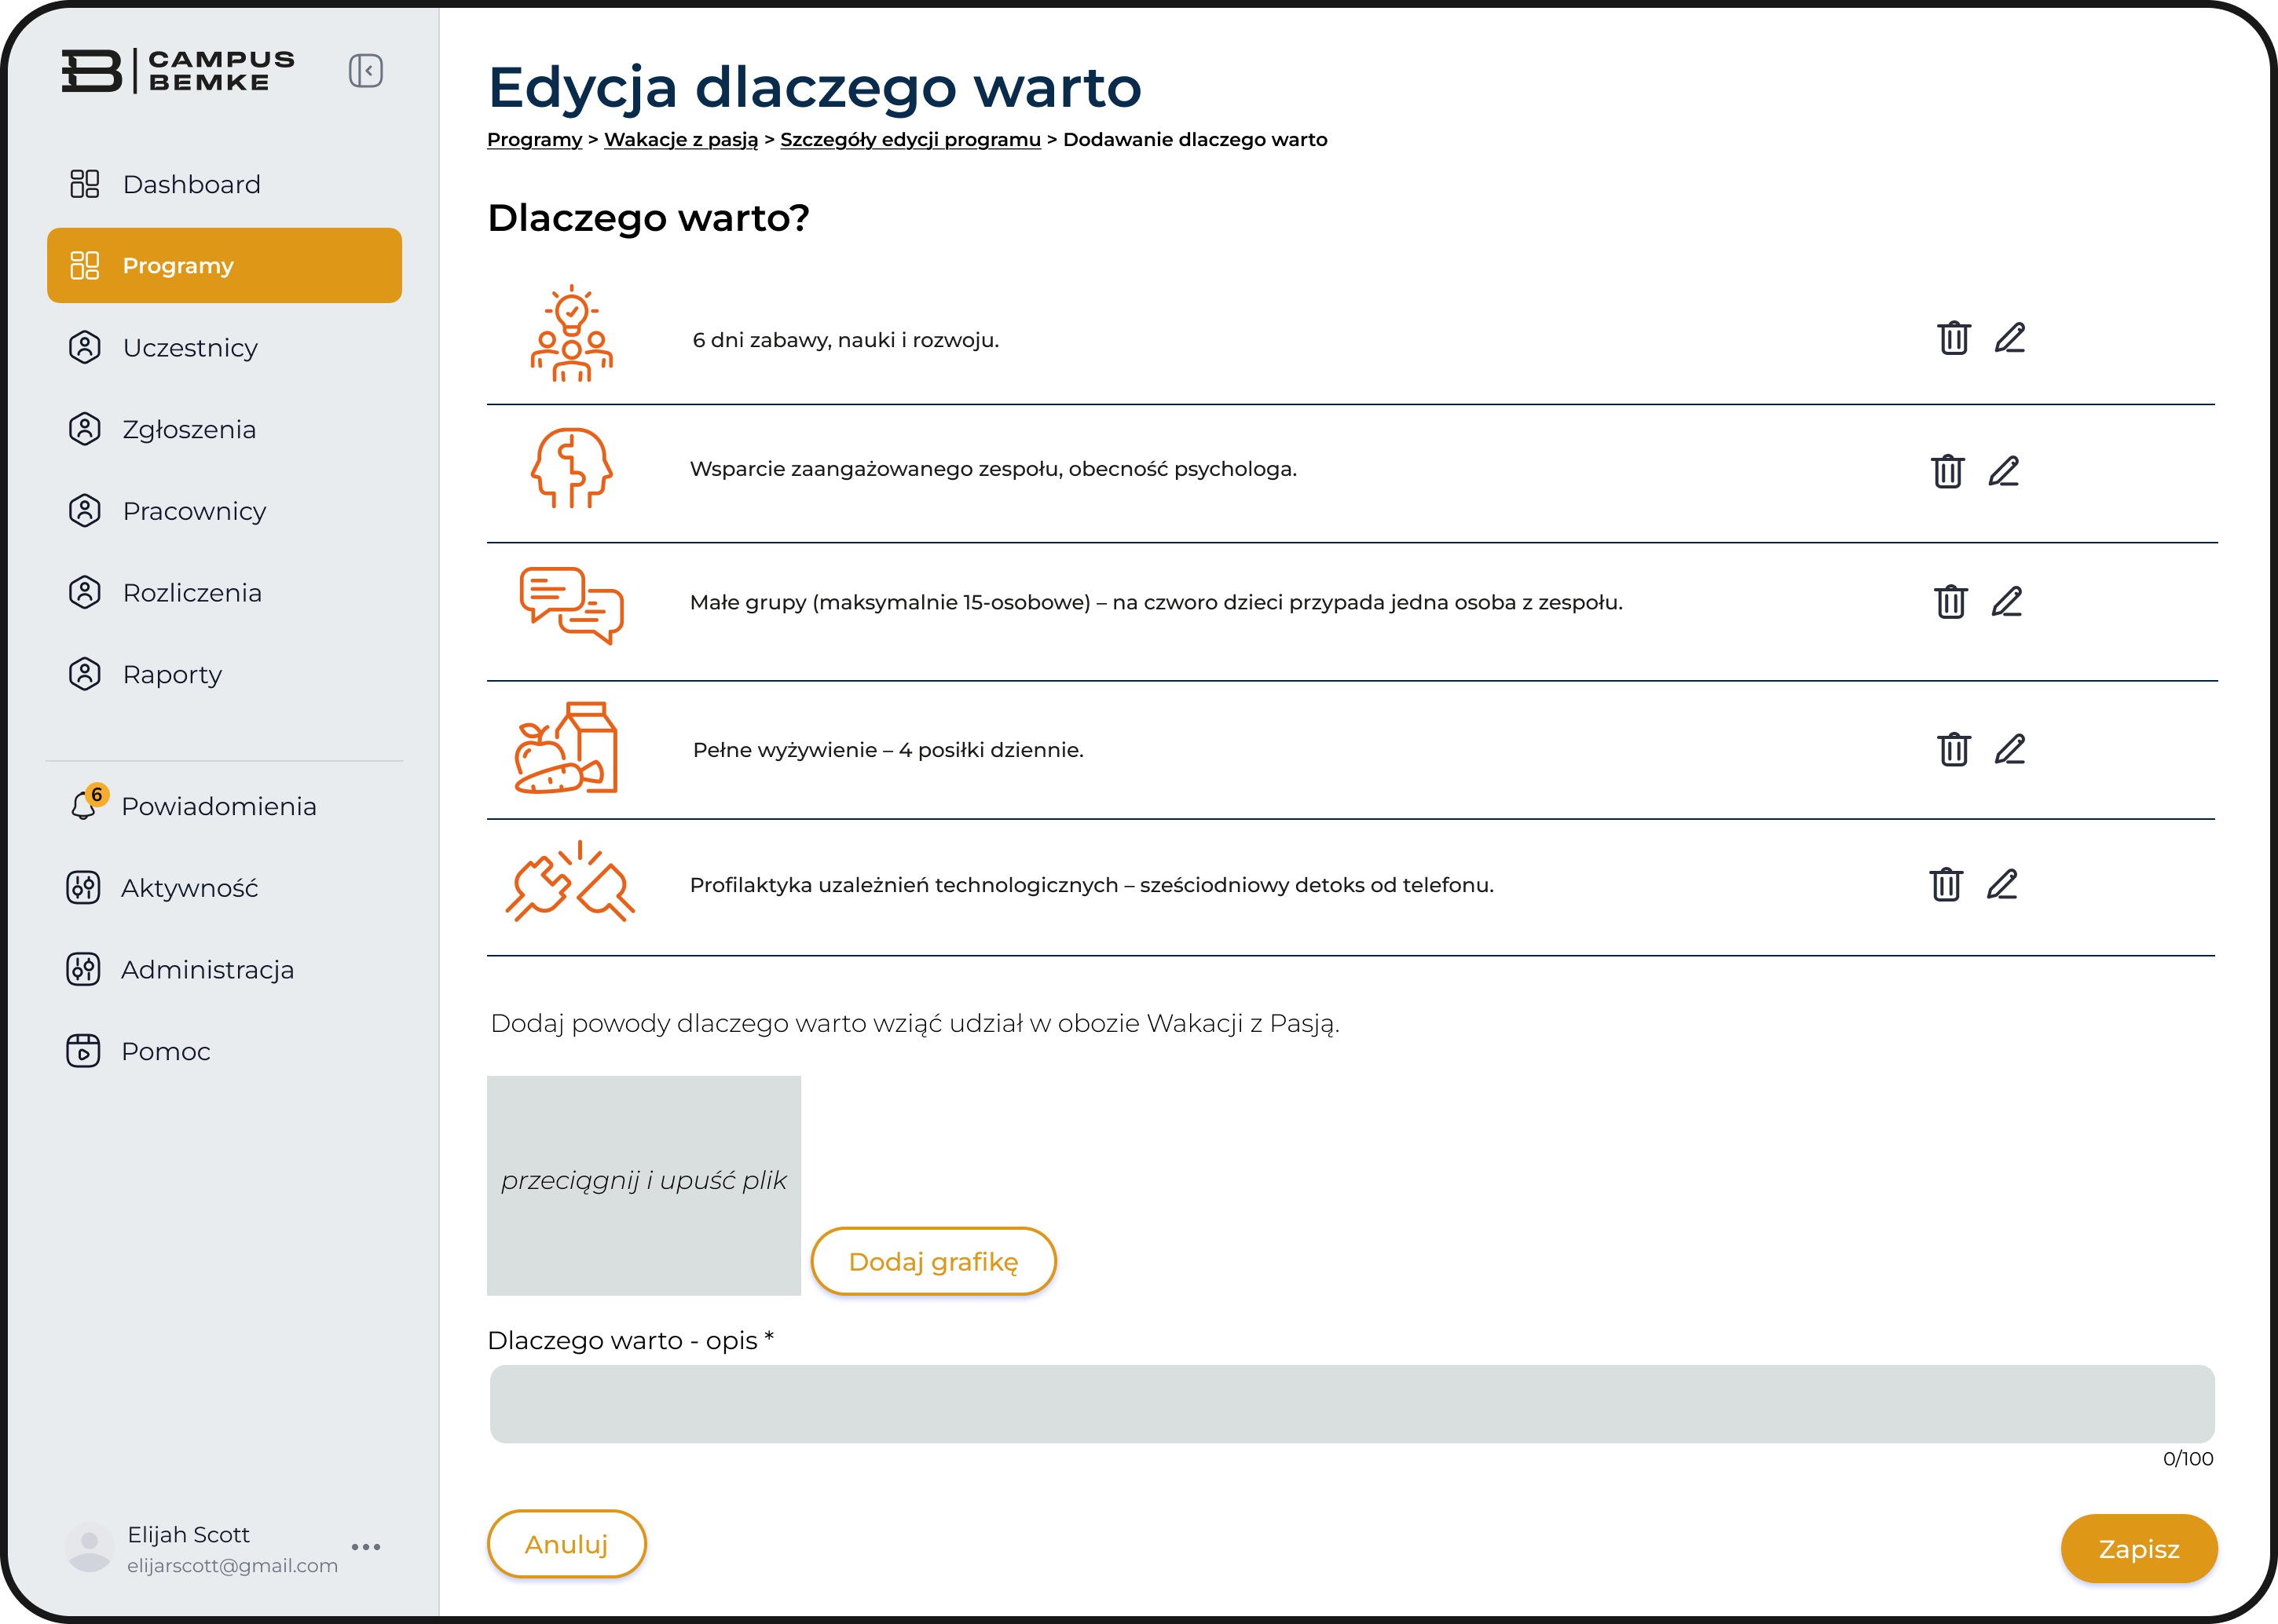Delete the '6 dni zabawy' reason
2278x1624 pixels.
1953,338
